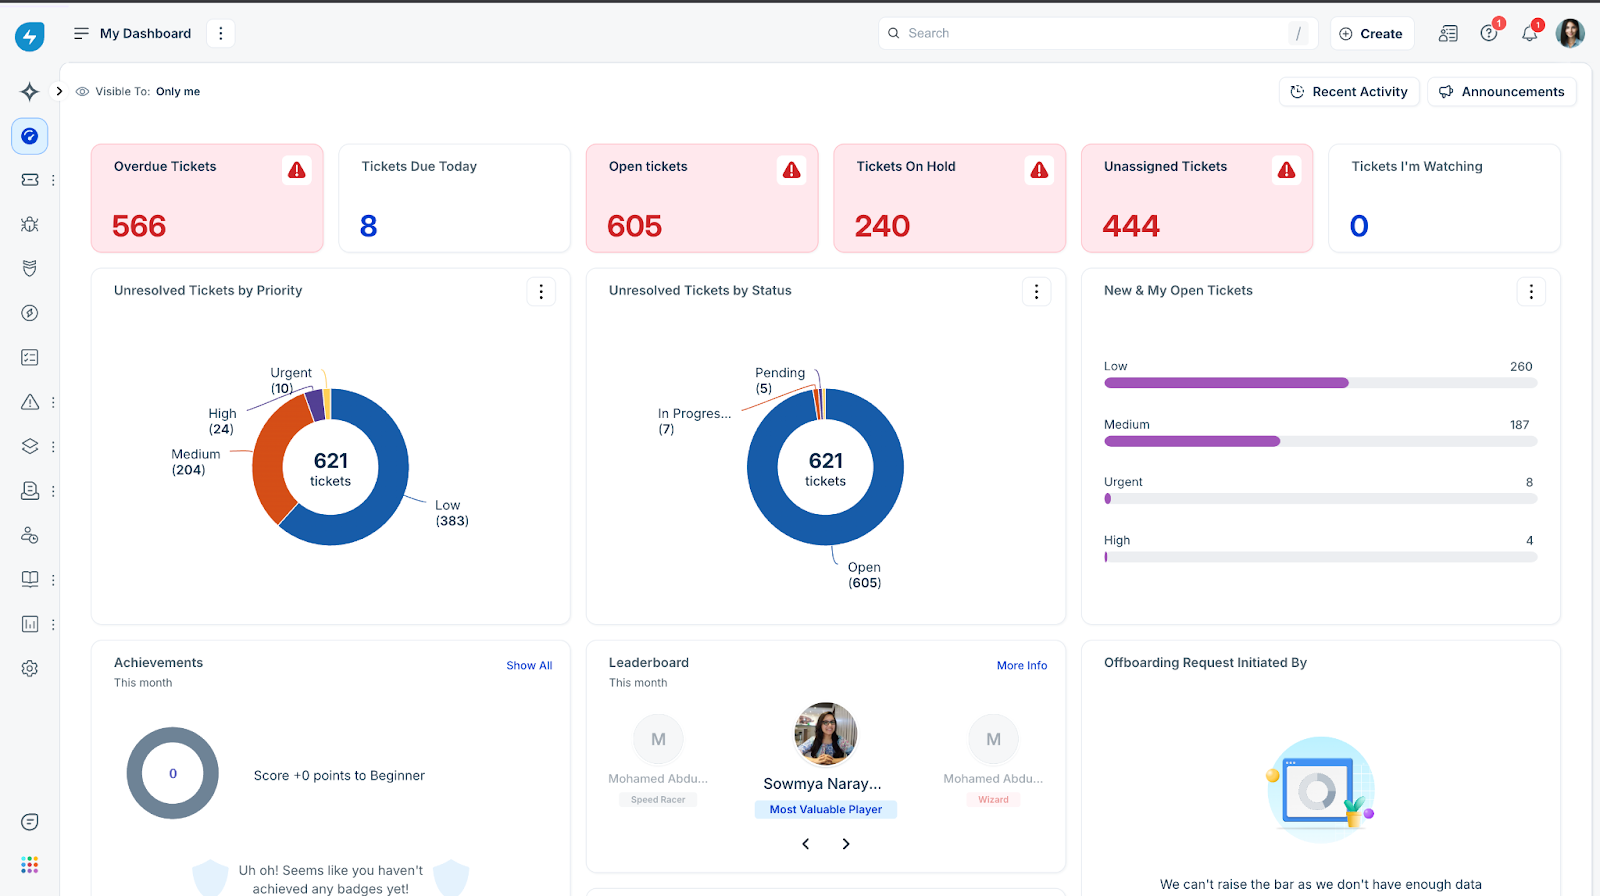The width and height of the screenshot is (1600, 896).
Task: Focus the Search input field
Action: click(x=1098, y=33)
